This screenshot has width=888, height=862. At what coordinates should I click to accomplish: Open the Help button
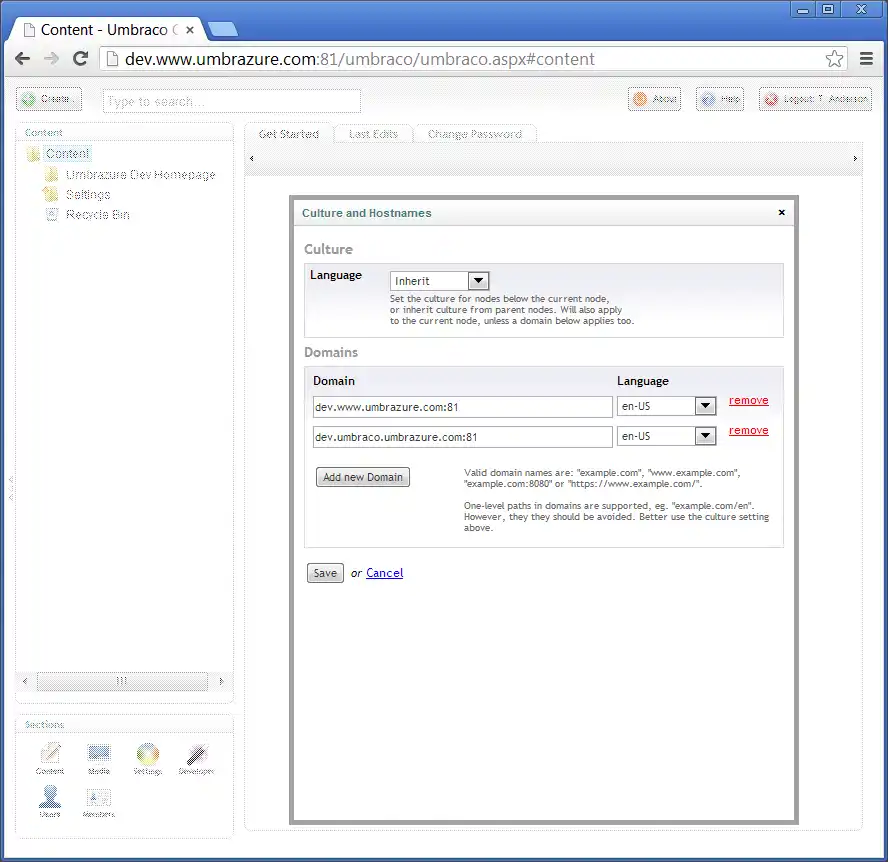click(x=720, y=99)
